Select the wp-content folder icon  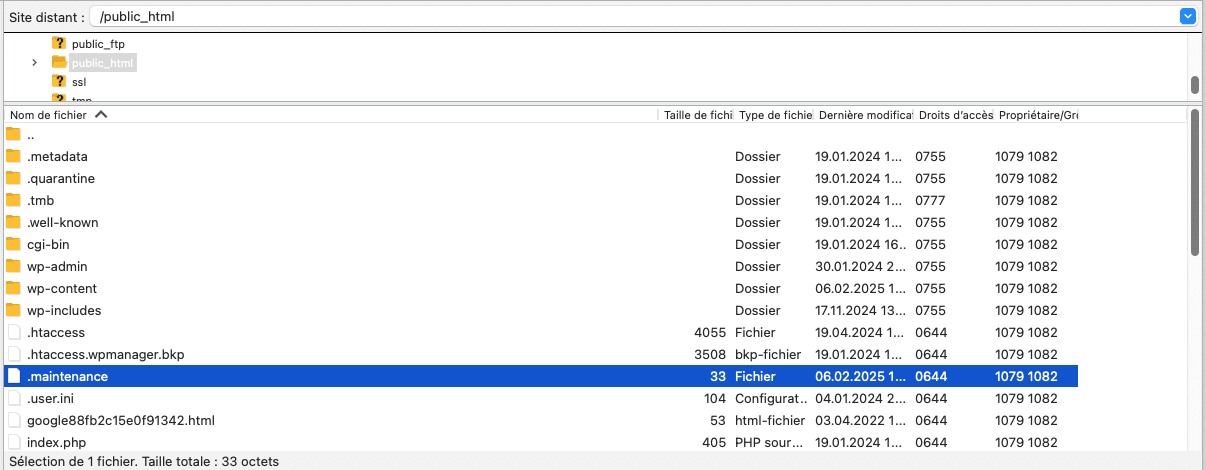[13, 288]
